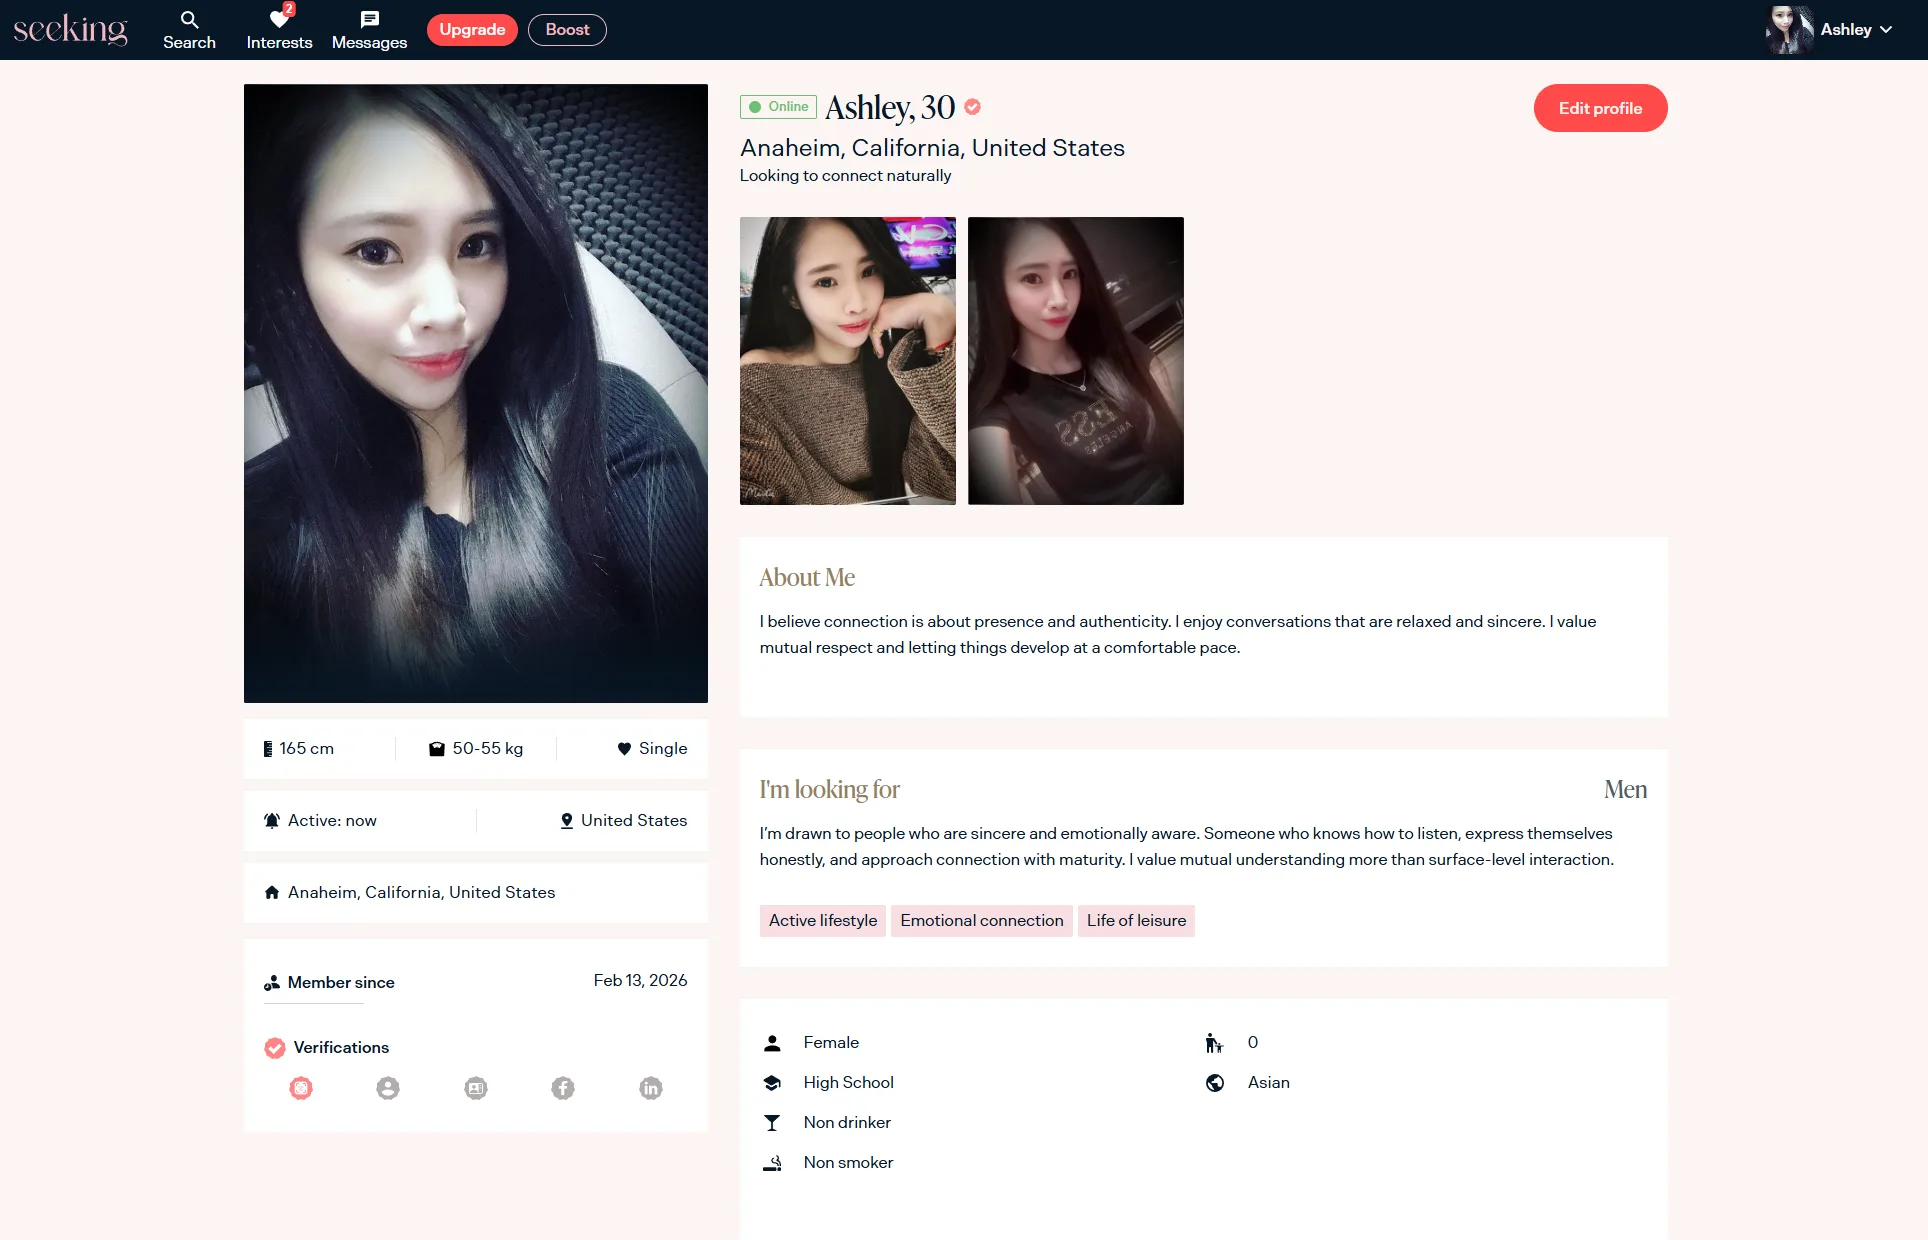The width and height of the screenshot is (1928, 1240).
Task: Click the ID card verification icon
Action: 476,1088
